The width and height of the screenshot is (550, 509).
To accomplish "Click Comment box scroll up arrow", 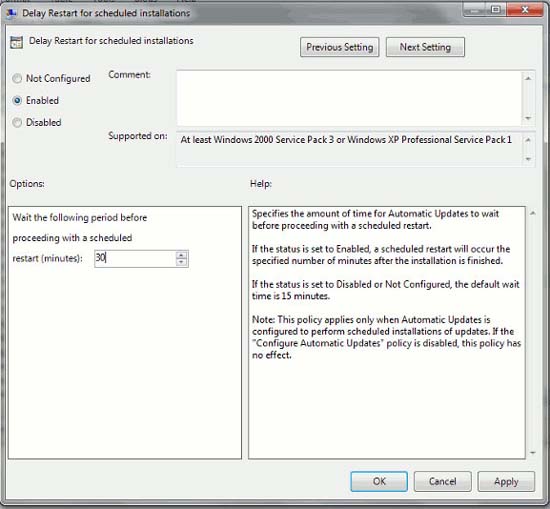I will [528, 78].
